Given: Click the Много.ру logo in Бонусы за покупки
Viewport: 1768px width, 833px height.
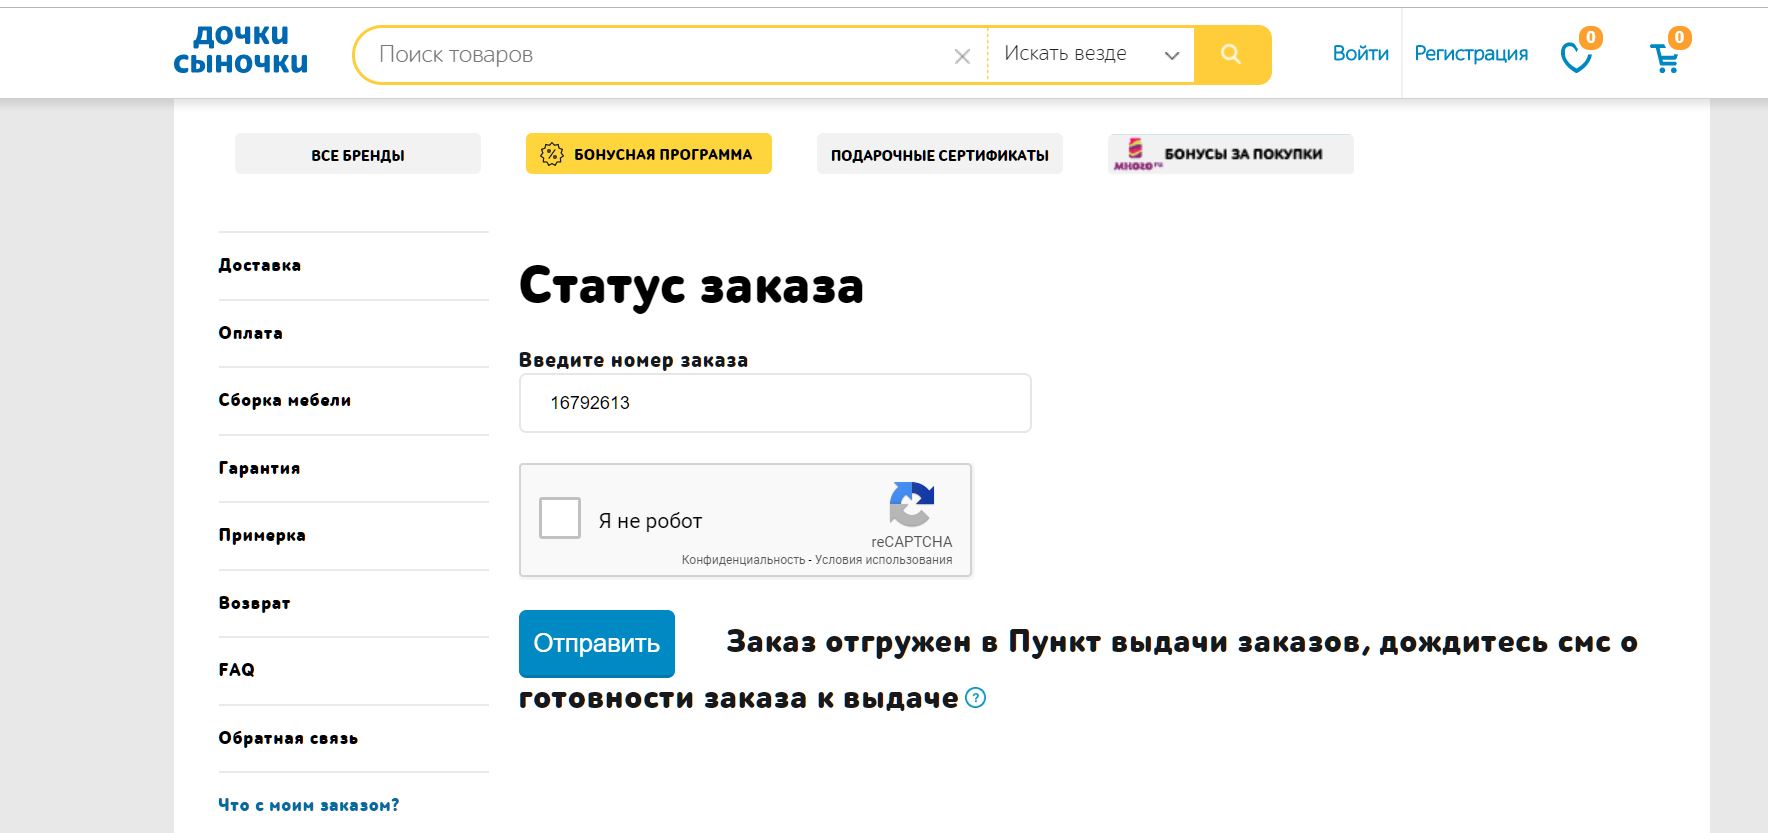Looking at the screenshot, I should tap(1137, 154).
